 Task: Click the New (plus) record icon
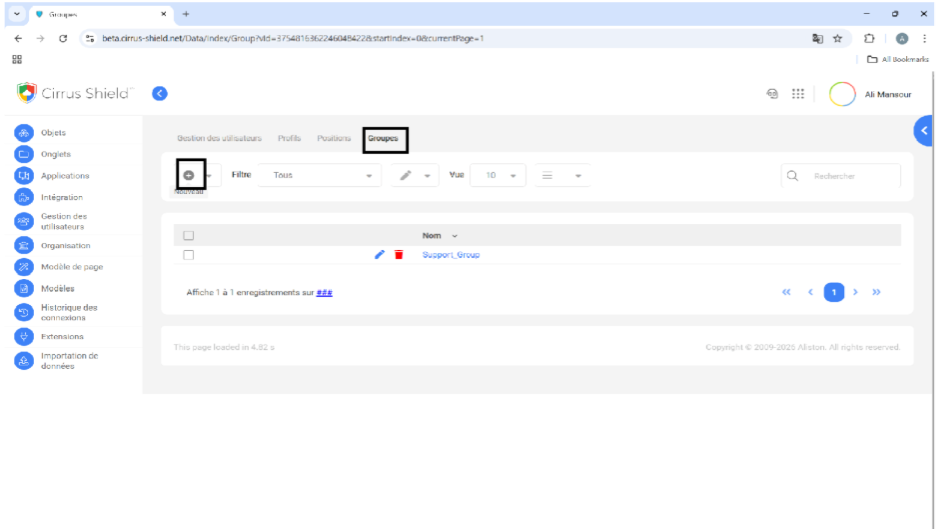[x=189, y=175]
